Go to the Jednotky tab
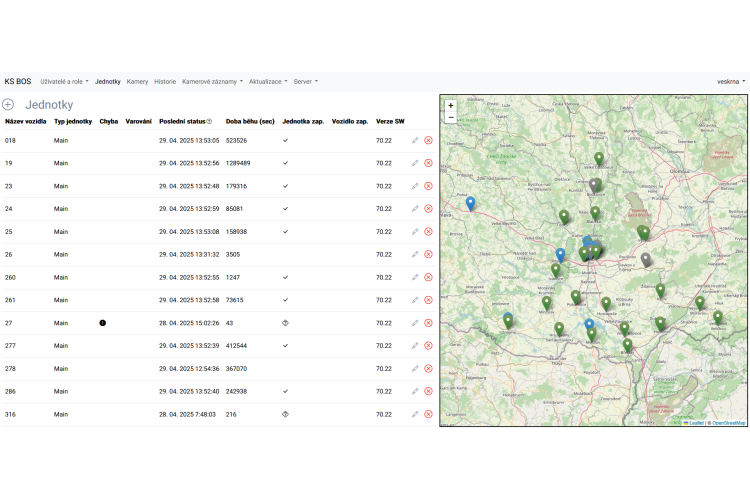Image resolution: width=750 pixels, height=500 pixels. click(x=108, y=82)
